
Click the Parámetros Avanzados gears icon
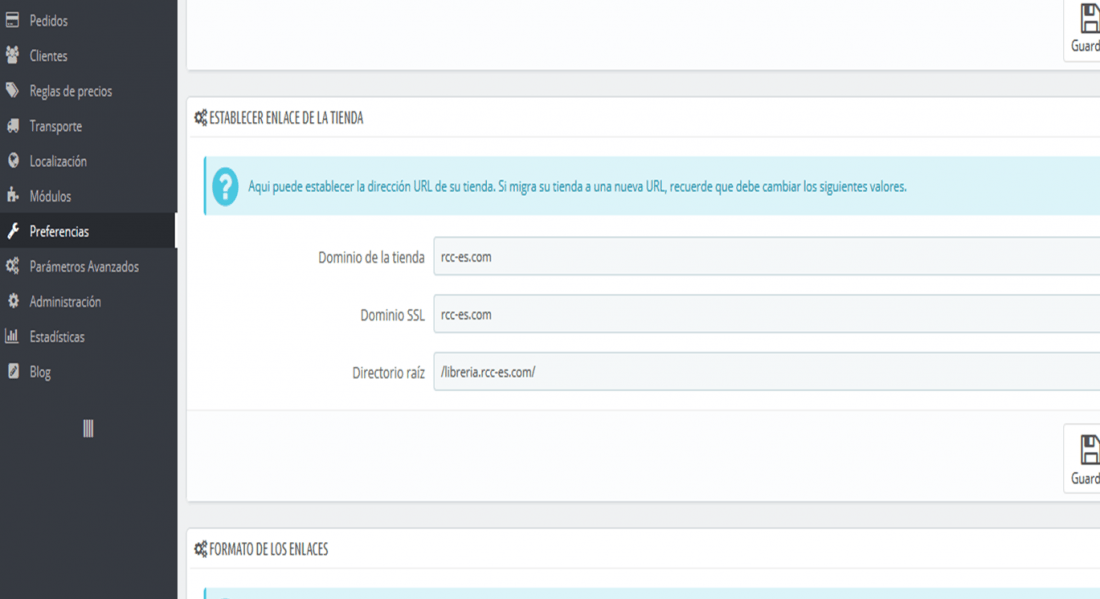(13, 266)
